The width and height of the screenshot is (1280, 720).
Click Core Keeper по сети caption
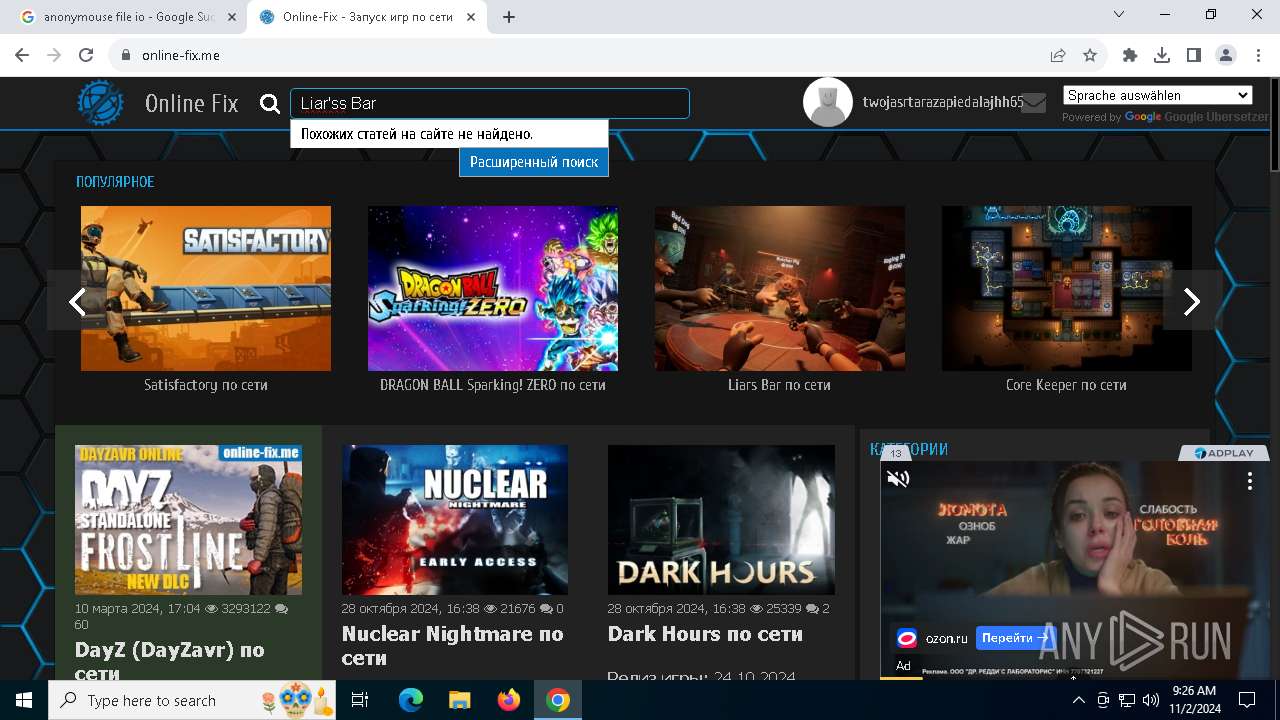[1066, 385]
